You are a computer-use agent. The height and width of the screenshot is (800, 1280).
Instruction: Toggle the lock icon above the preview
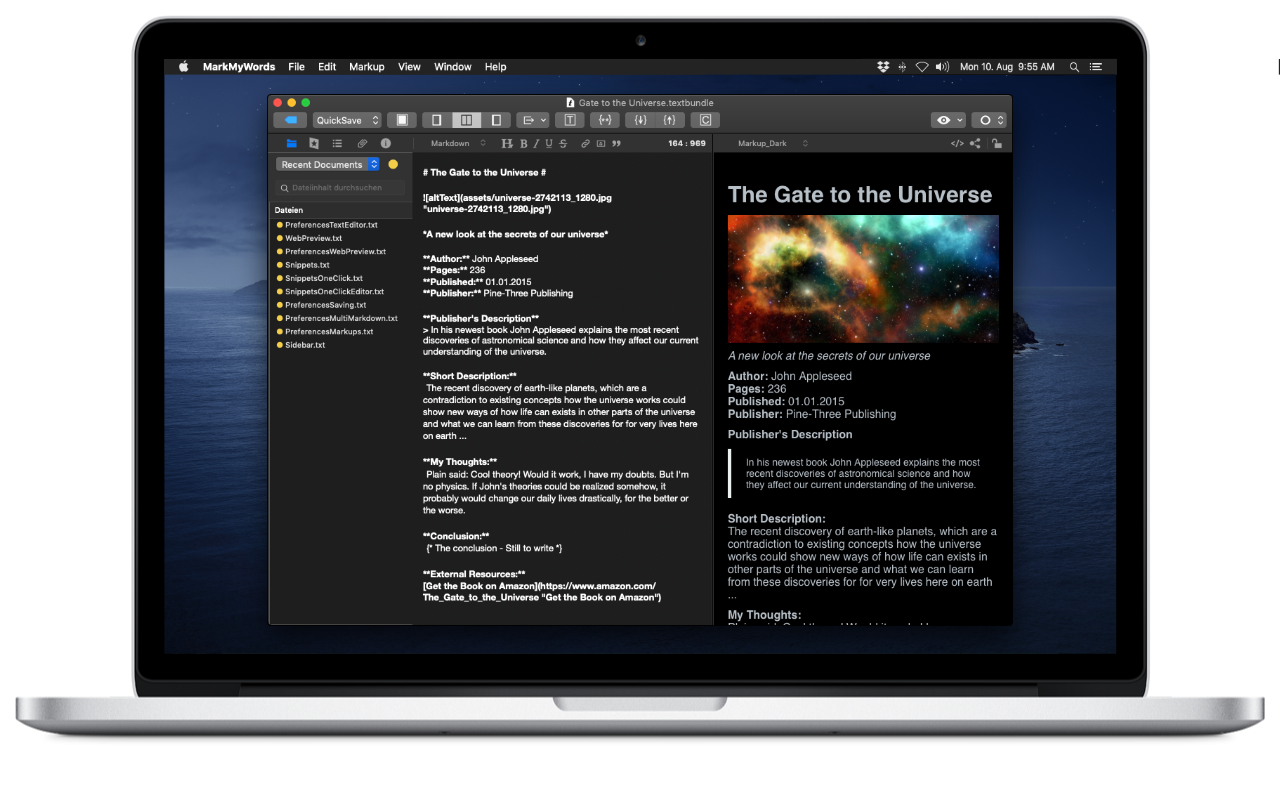996,144
